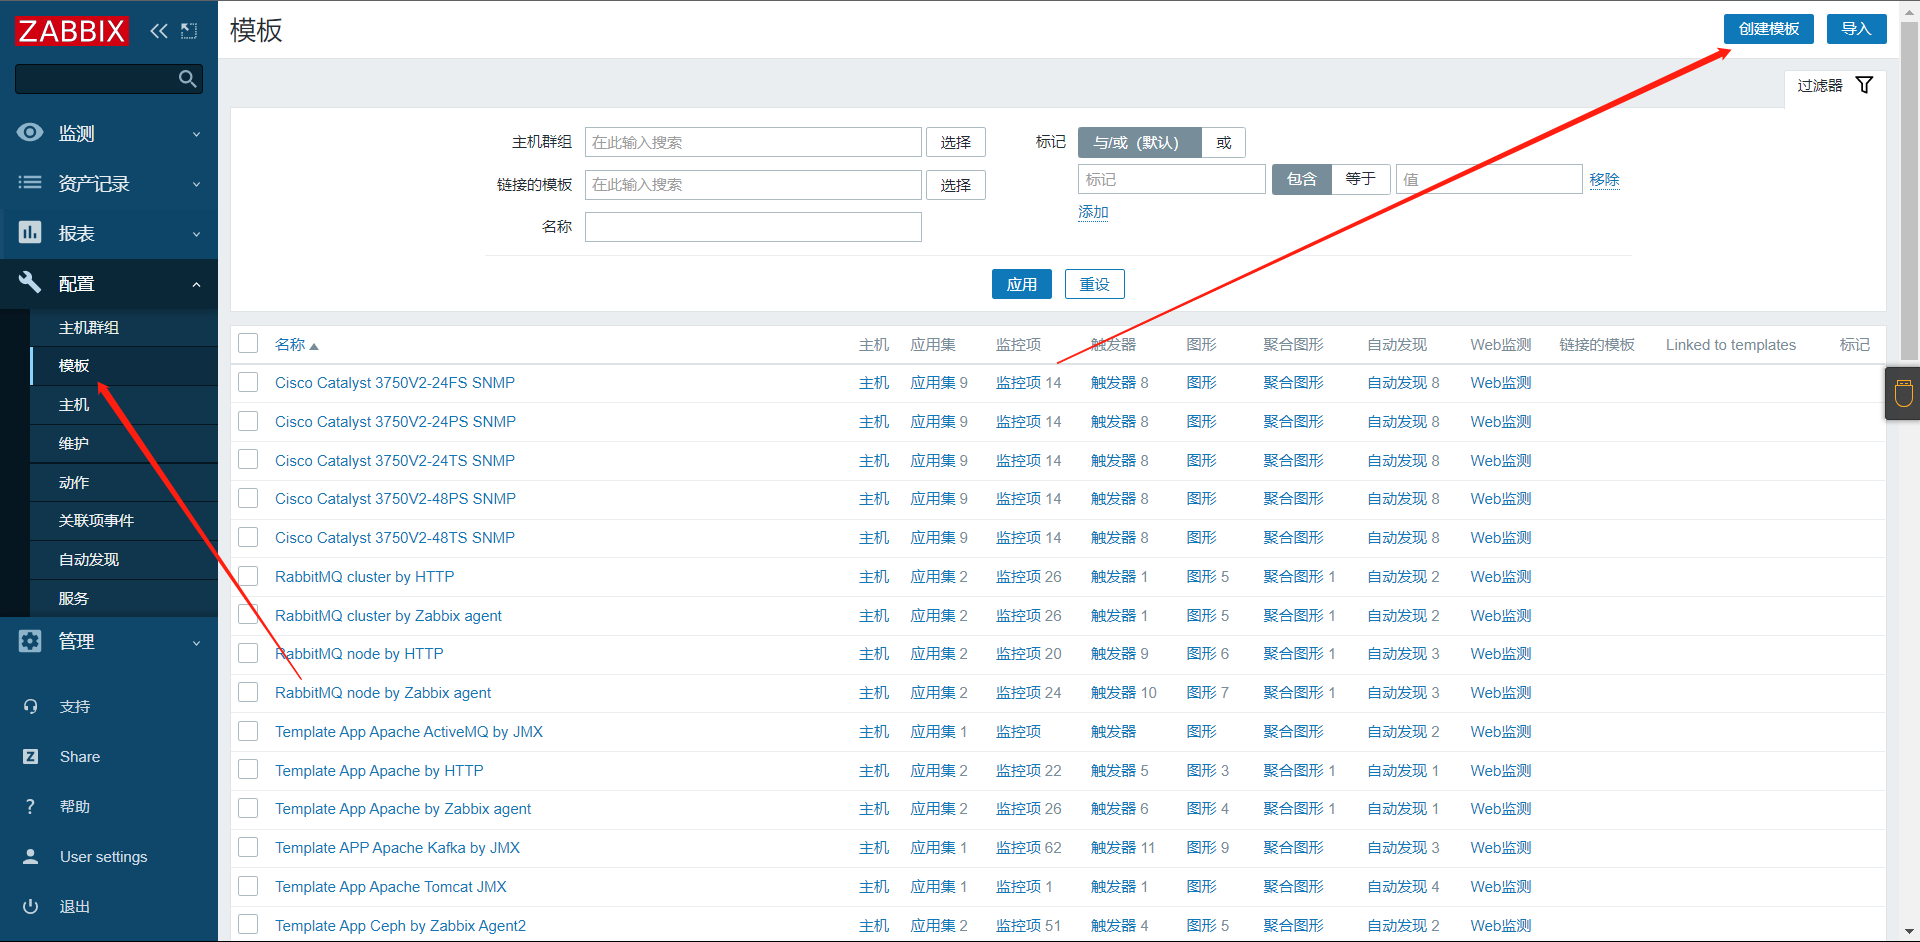The height and width of the screenshot is (942, 1920).
Task: Collapse the sidebar with double-chevron icon
Action: tap(159, 31)
